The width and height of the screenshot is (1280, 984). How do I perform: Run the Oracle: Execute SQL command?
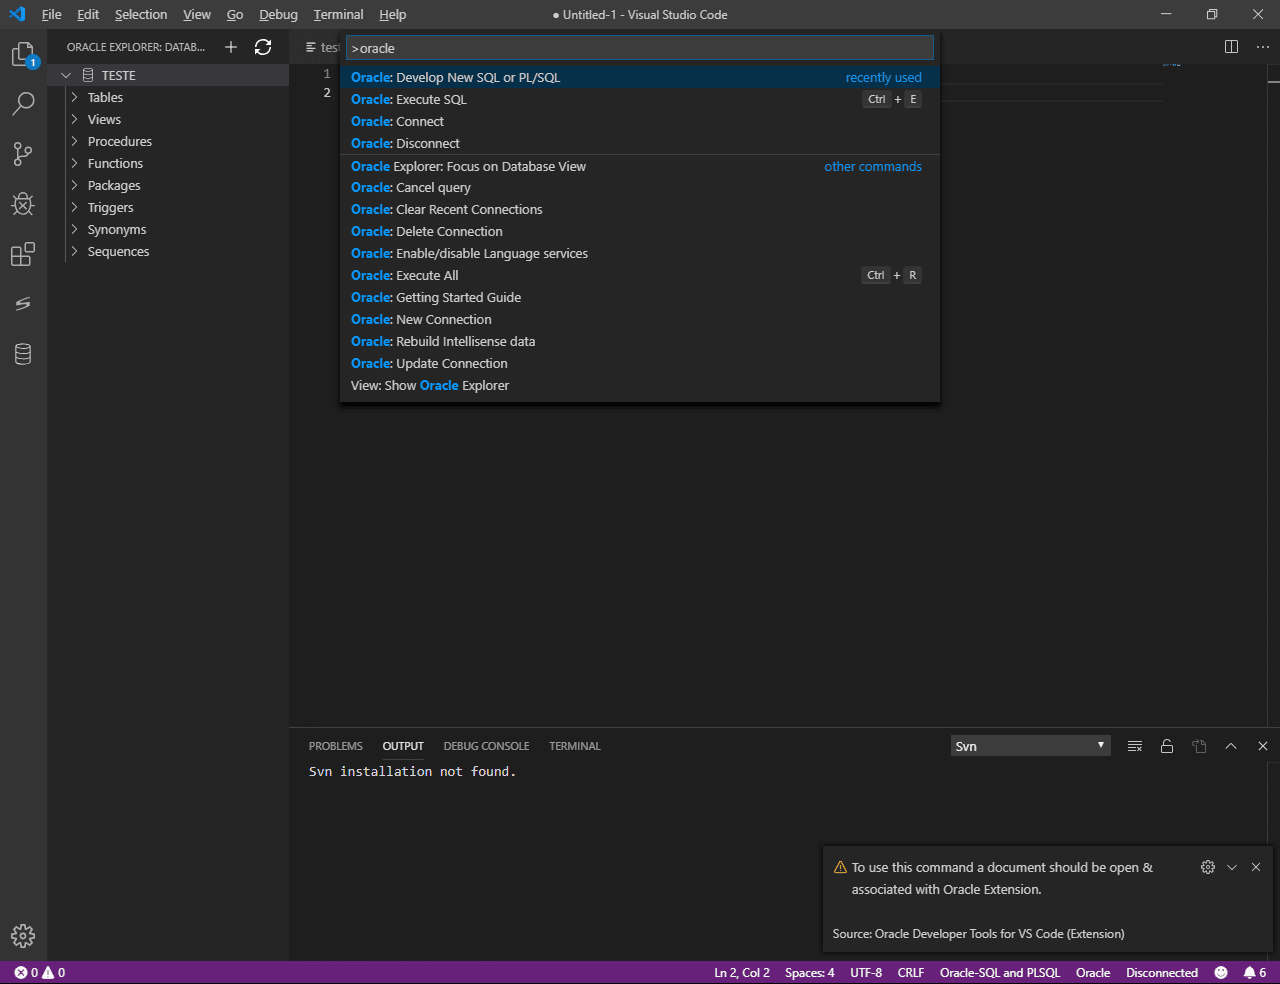tap(408, 99)
